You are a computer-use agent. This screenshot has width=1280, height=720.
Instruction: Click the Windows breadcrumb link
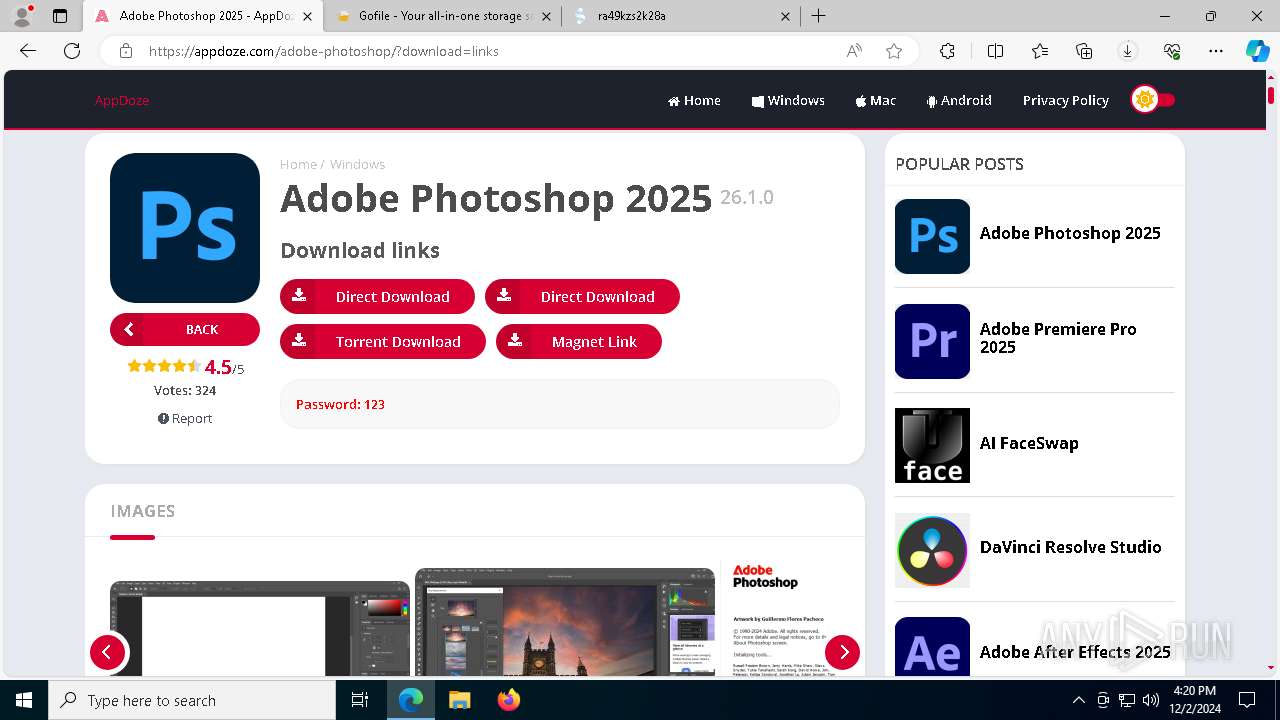pos(357,164)
